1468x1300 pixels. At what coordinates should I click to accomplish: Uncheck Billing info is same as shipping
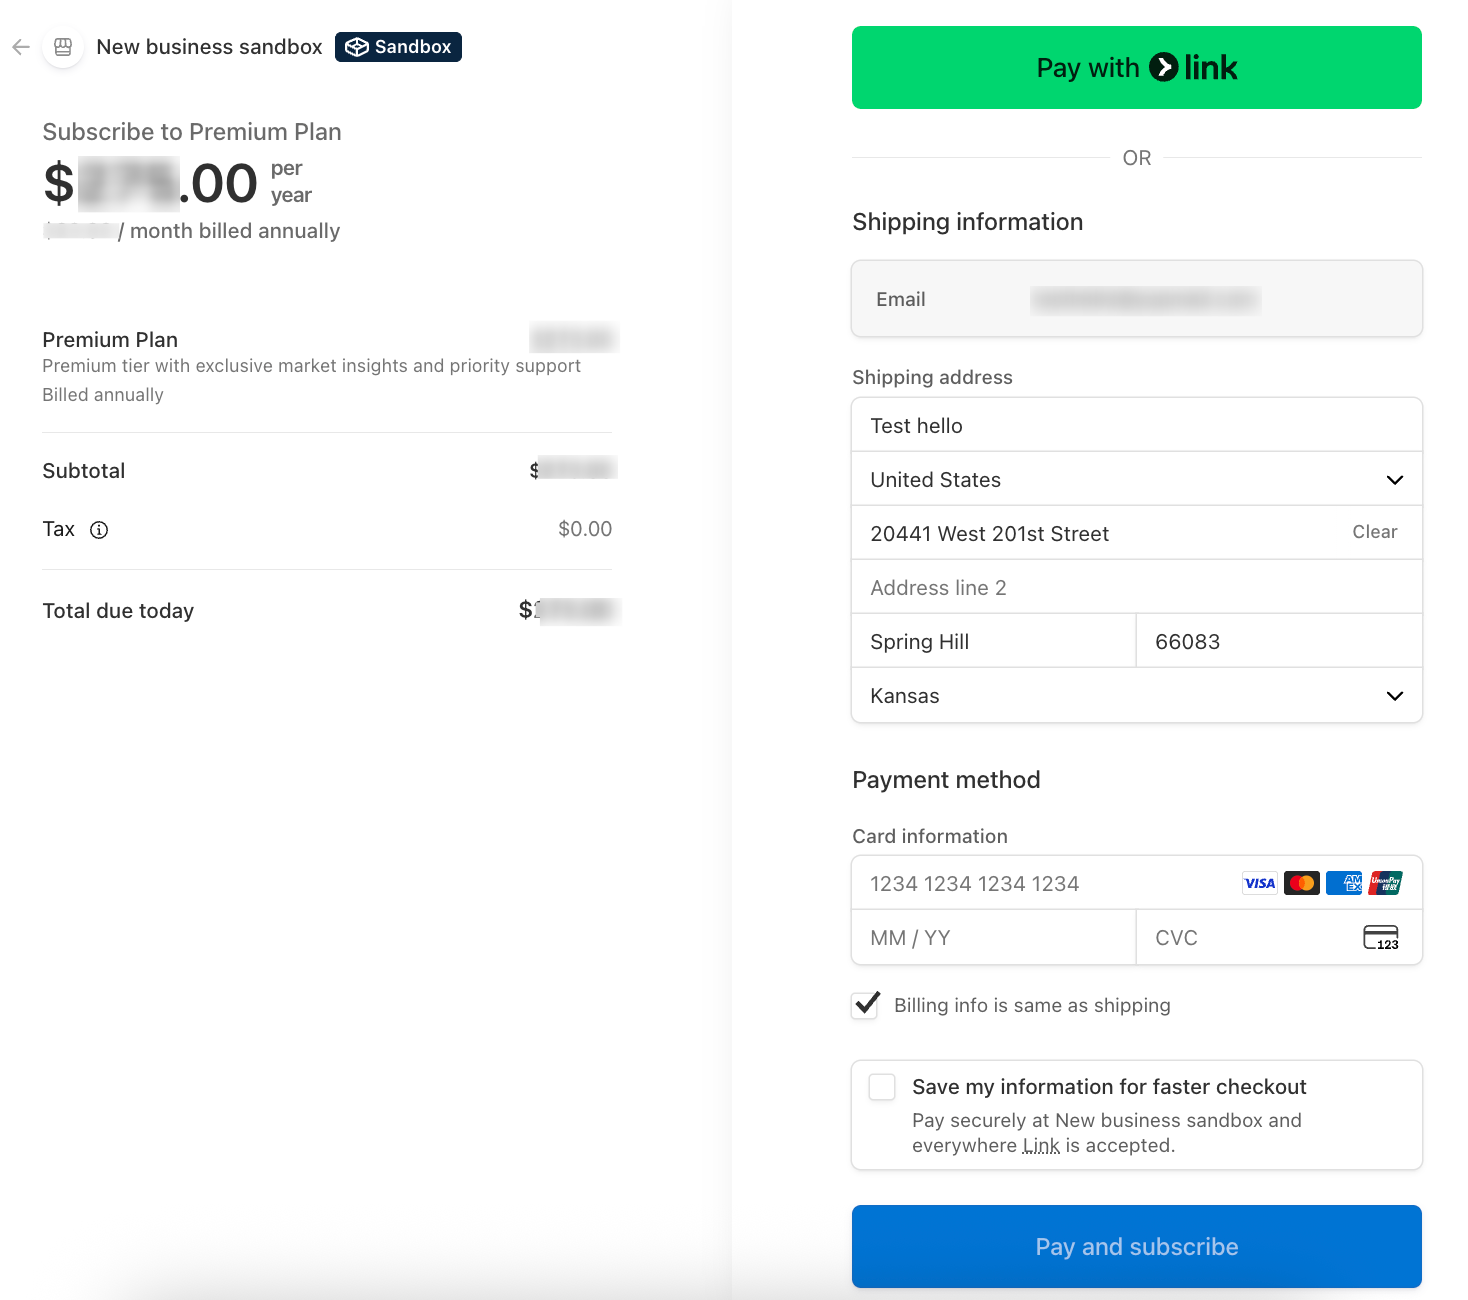click(x=866, y=1005)
